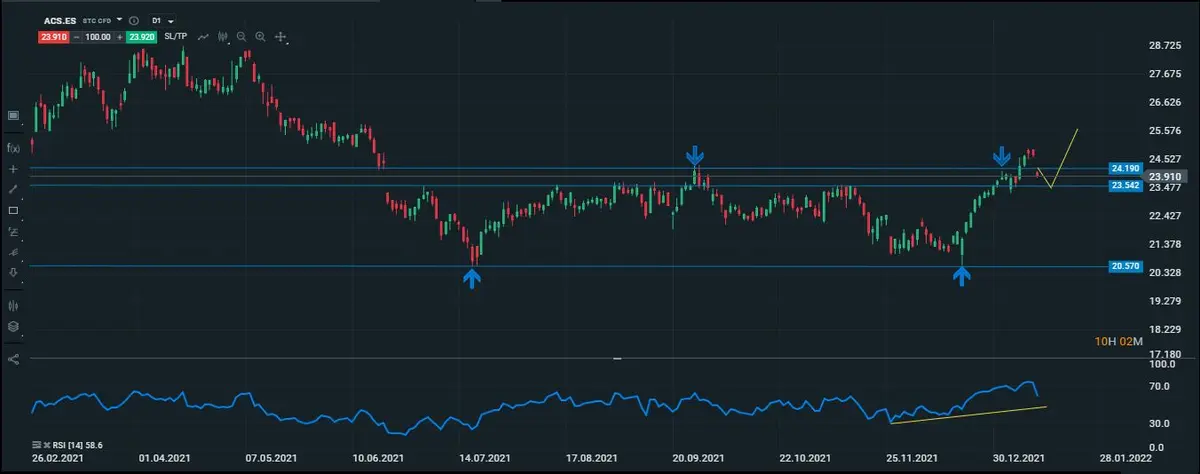Decrease volume with the minus button

tap(74, 36)
